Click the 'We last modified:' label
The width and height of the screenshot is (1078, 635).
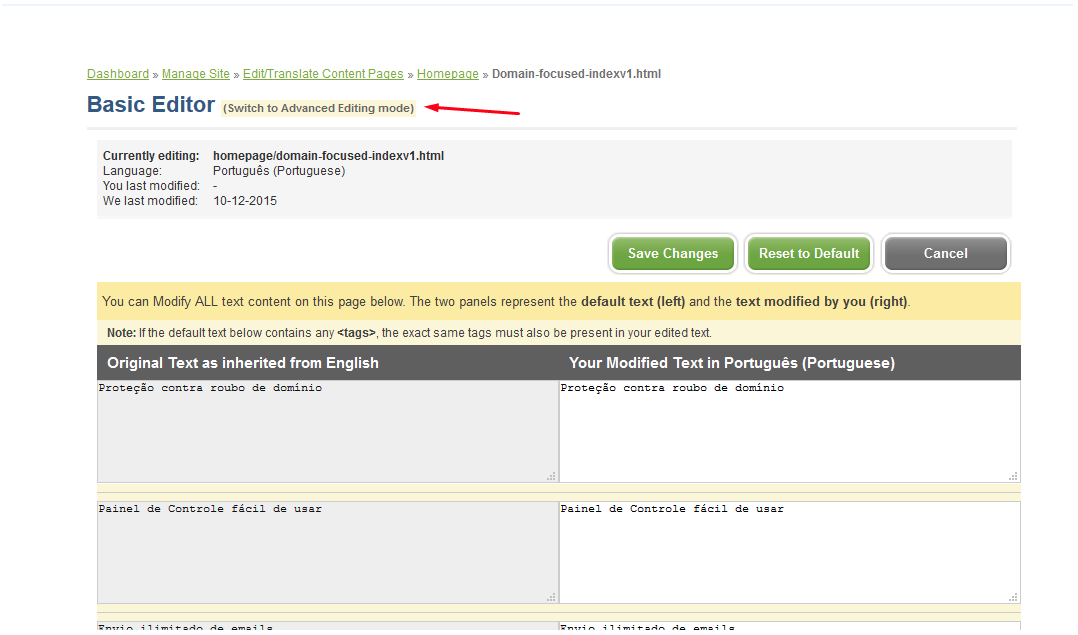coord(150,201)
